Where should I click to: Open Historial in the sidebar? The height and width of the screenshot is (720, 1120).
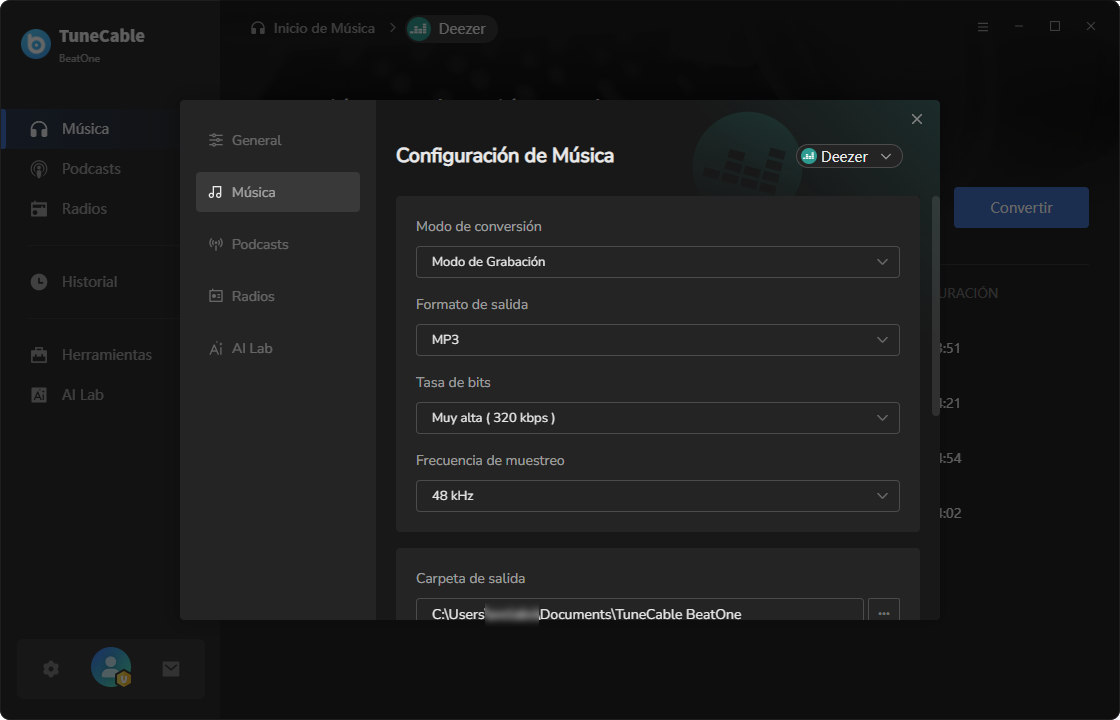tap(89, 282)
